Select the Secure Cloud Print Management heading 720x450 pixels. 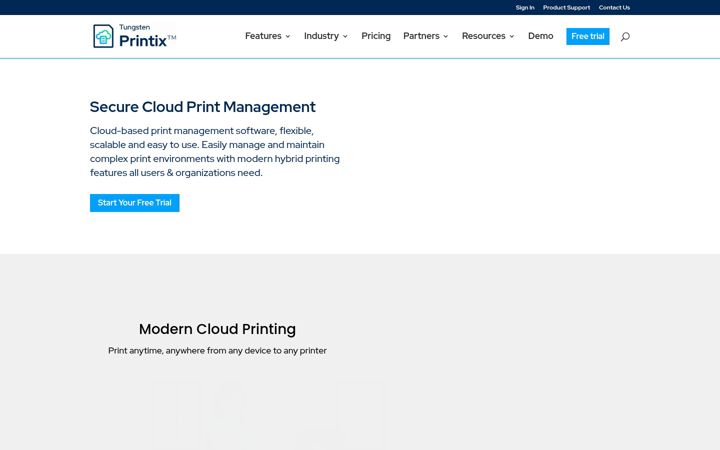click(202, 107)
